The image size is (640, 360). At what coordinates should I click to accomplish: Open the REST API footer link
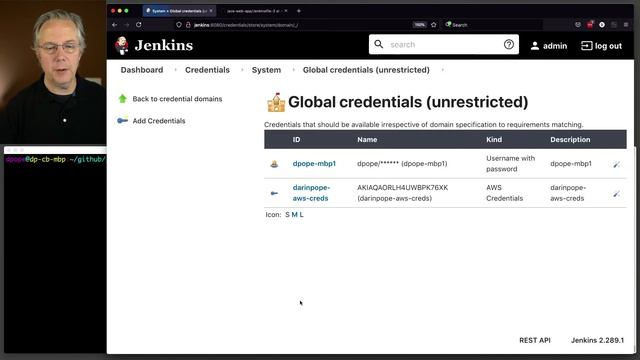point(535,340)
